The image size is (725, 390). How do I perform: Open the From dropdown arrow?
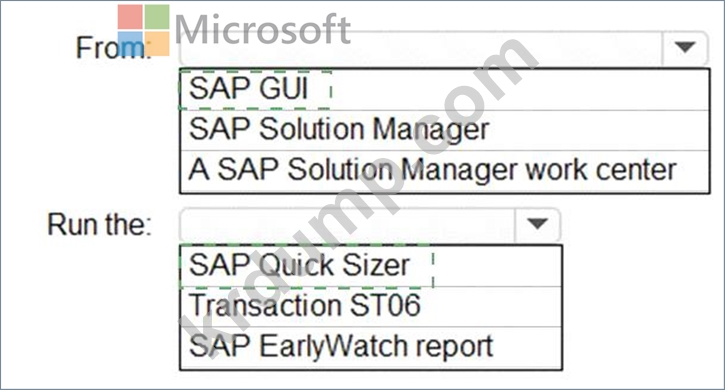coord(685,47)
